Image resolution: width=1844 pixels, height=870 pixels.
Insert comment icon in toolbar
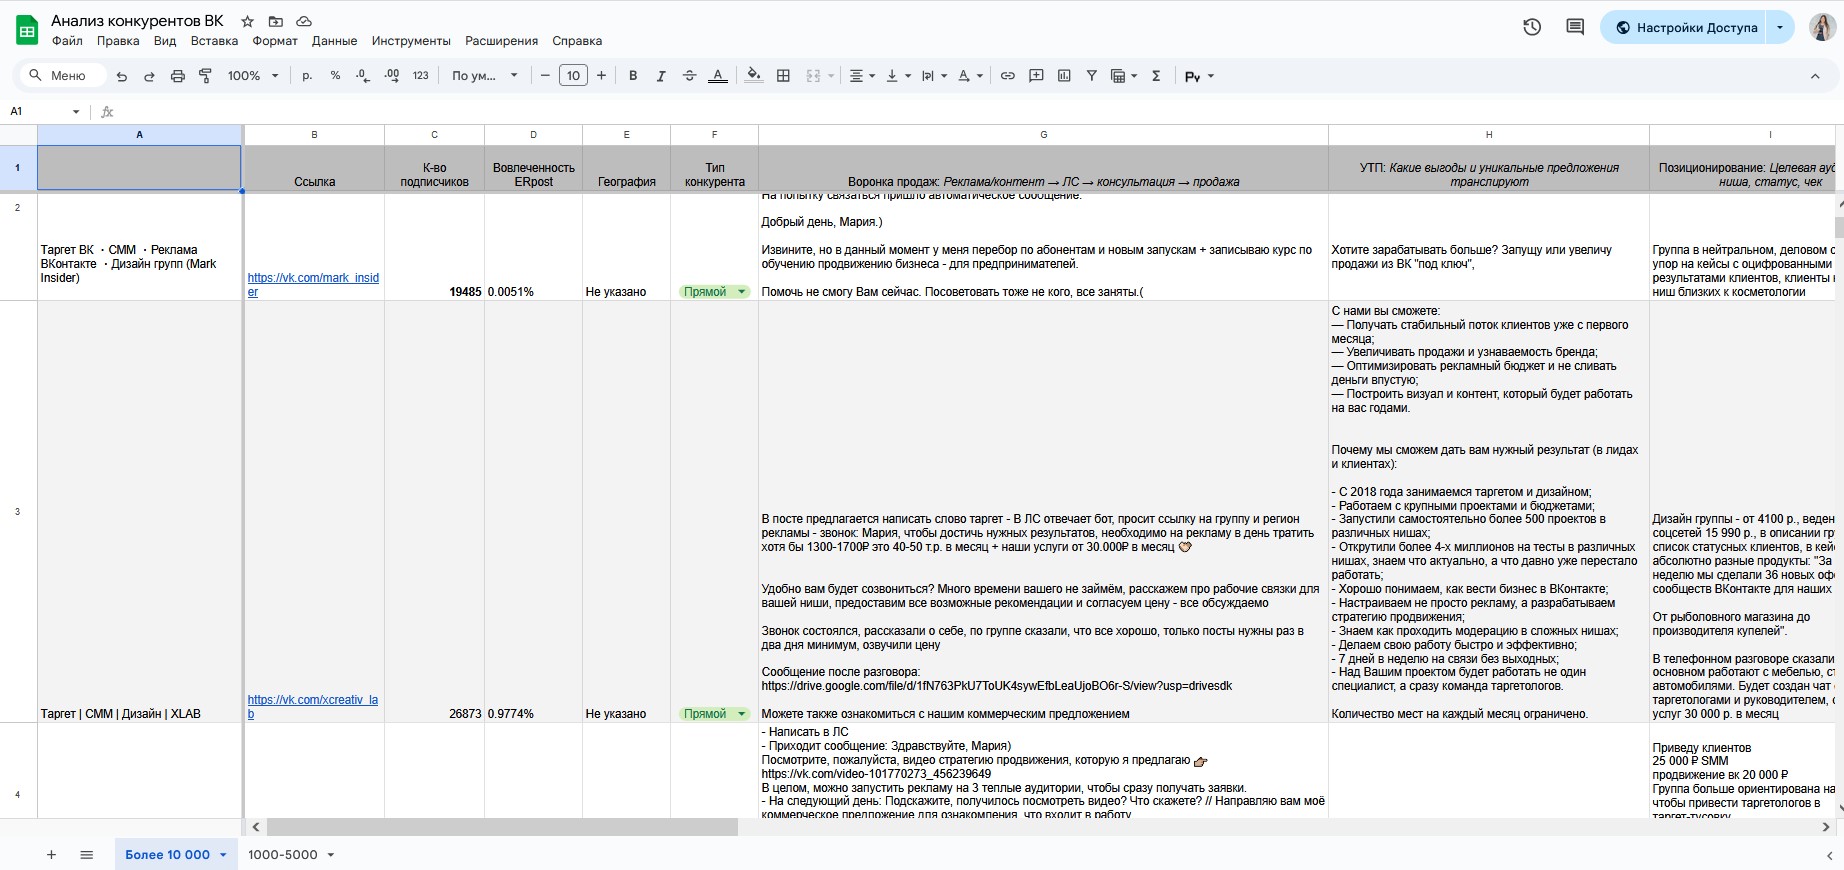click(x=1036, y=76)
